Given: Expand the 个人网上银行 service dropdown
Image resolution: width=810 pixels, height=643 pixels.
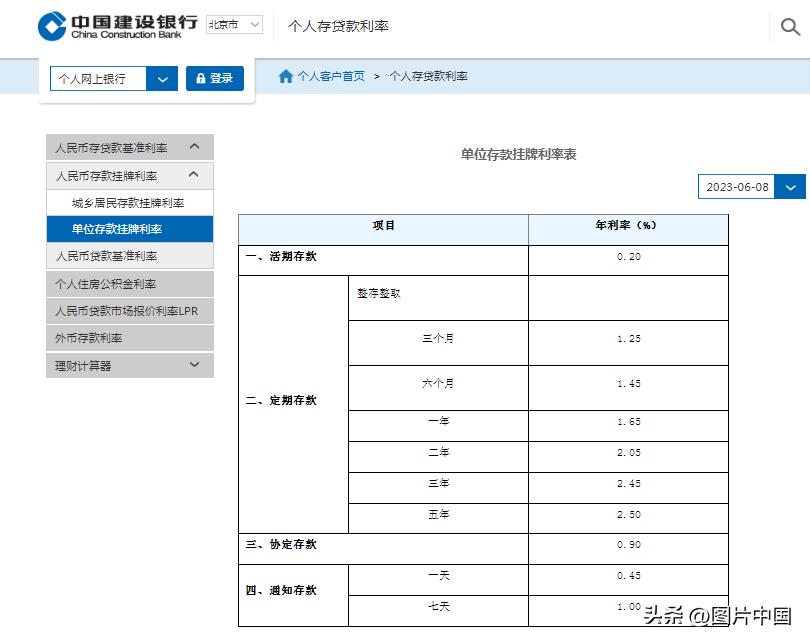Looking at the screenshot, I should pyautogui.click(x=161, y=77).
